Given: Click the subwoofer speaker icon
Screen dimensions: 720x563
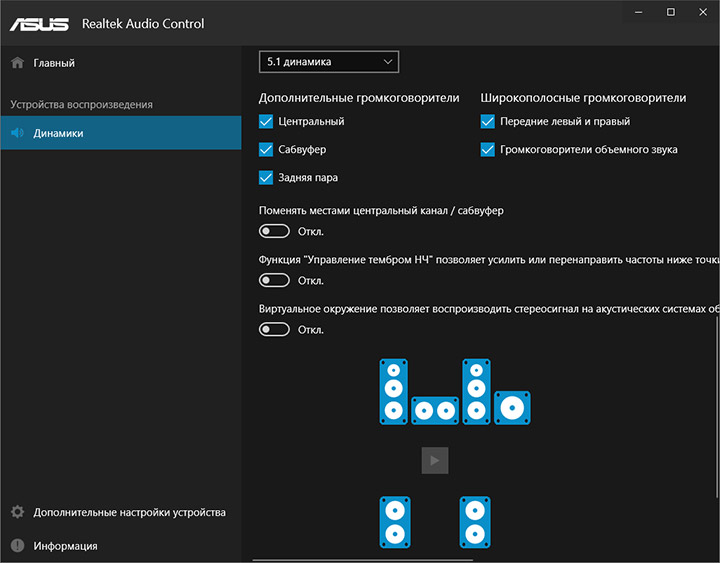Looking at the screenshot, I should (512, 407).
